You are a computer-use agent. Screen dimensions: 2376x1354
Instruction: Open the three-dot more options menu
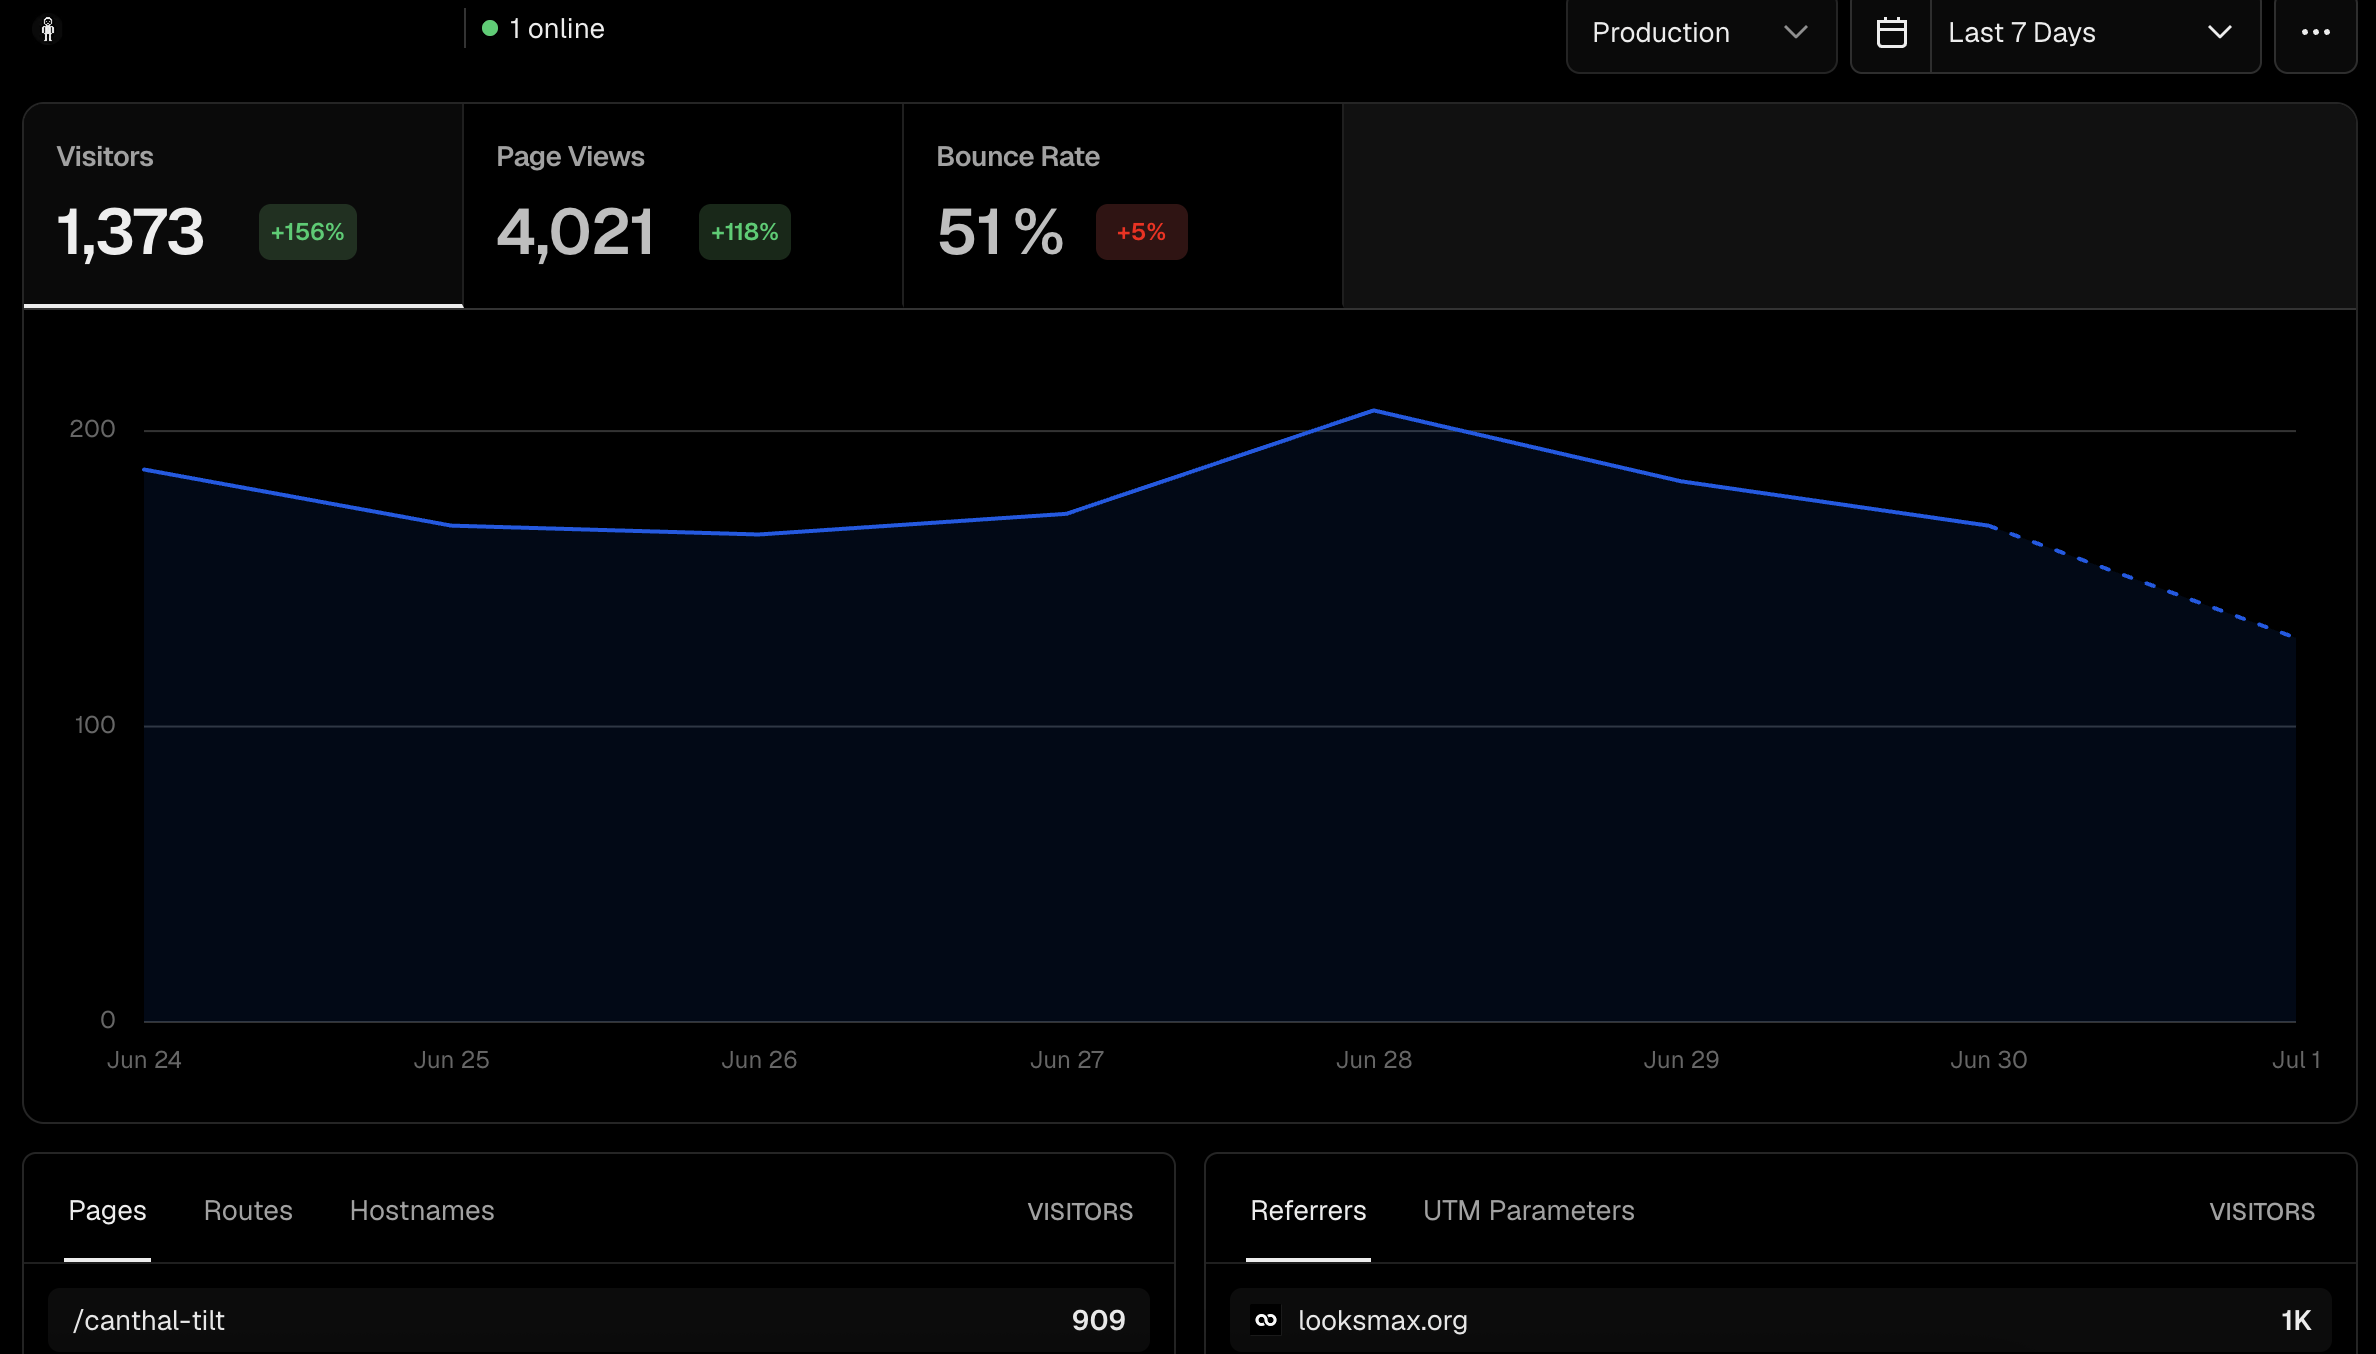(2315, 33)
